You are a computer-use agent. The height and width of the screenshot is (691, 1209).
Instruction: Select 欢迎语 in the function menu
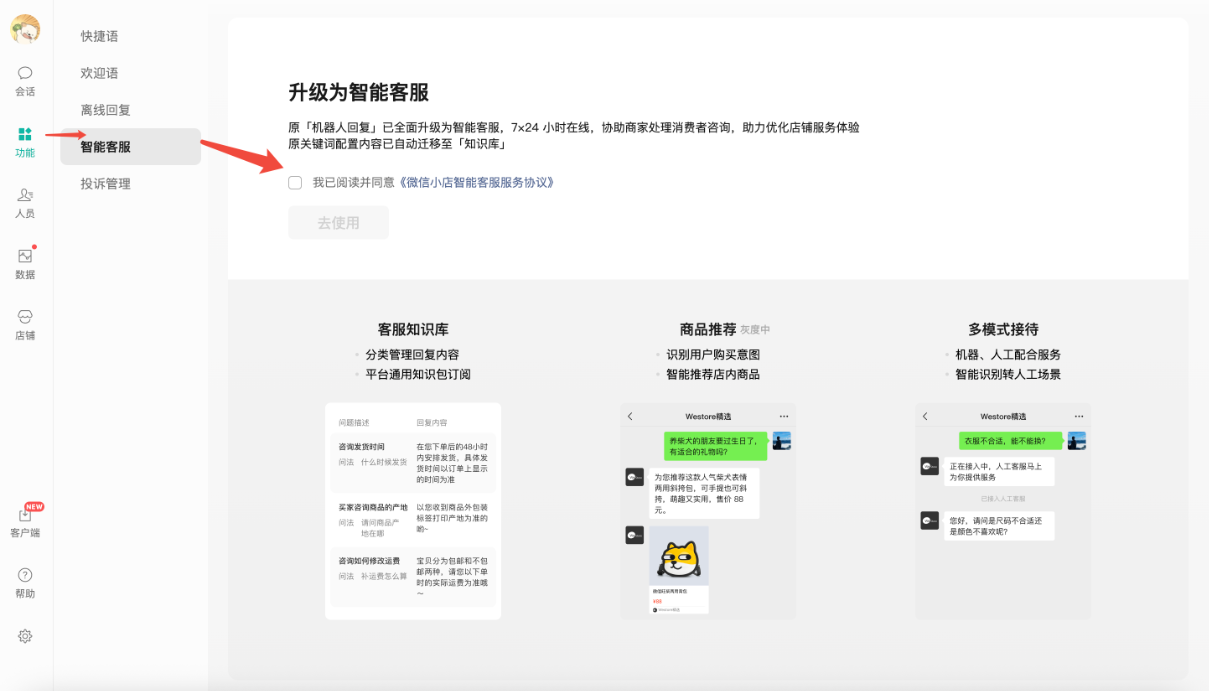pos(100,73)
